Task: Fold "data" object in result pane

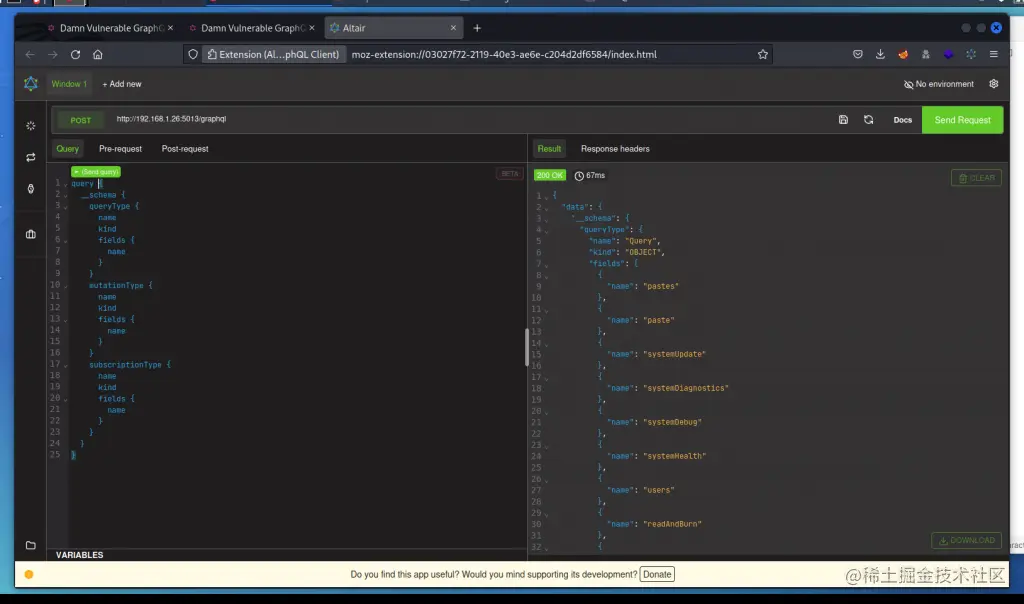Action: point(547,208)
